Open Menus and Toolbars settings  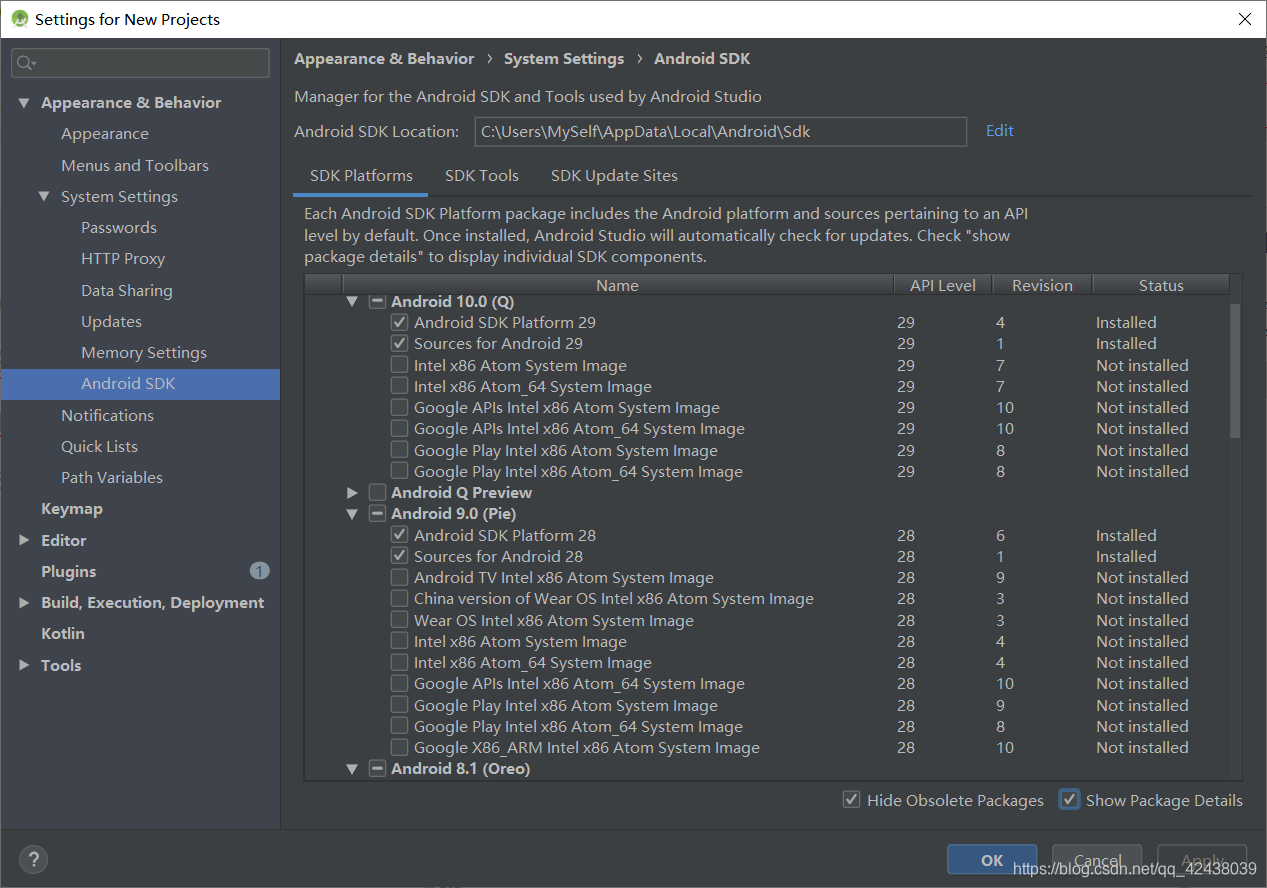[x=135, y=165]
